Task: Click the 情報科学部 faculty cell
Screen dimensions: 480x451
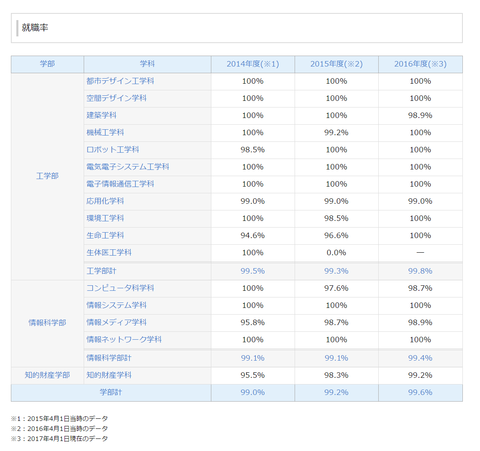Action: coord(47,323)
